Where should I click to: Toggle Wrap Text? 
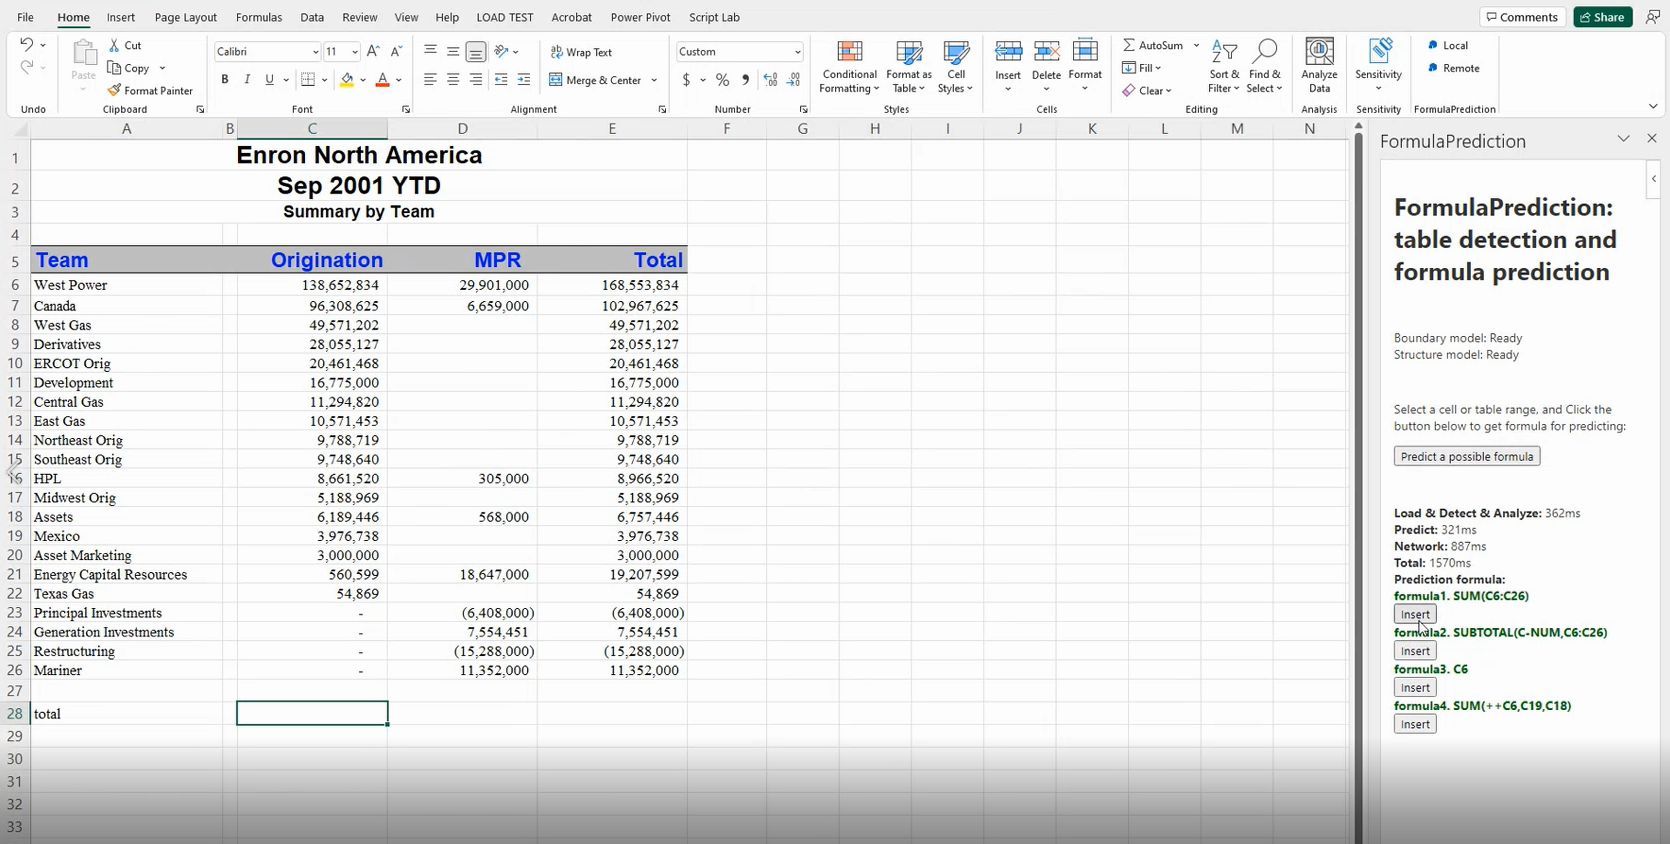coord(581,52)
